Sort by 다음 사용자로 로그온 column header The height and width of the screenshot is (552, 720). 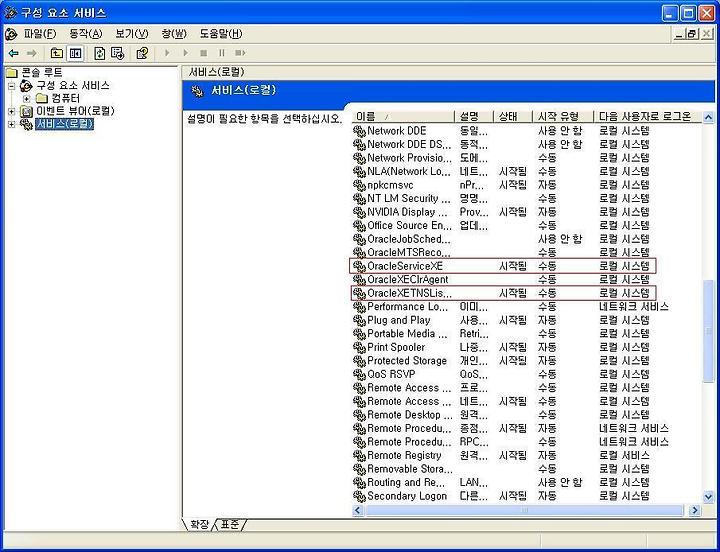(x=648, y=117)
